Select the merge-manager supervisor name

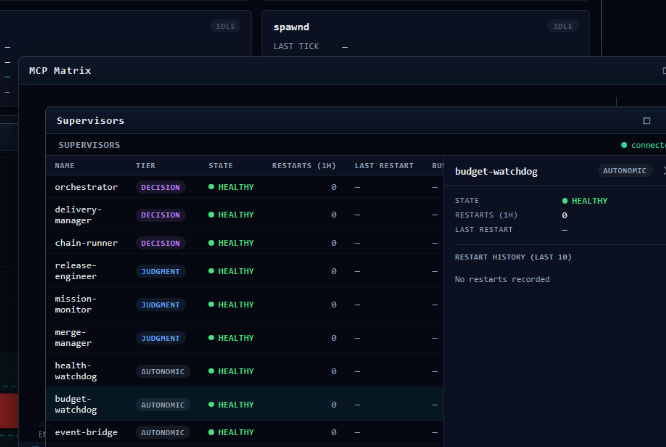point(73,338)
